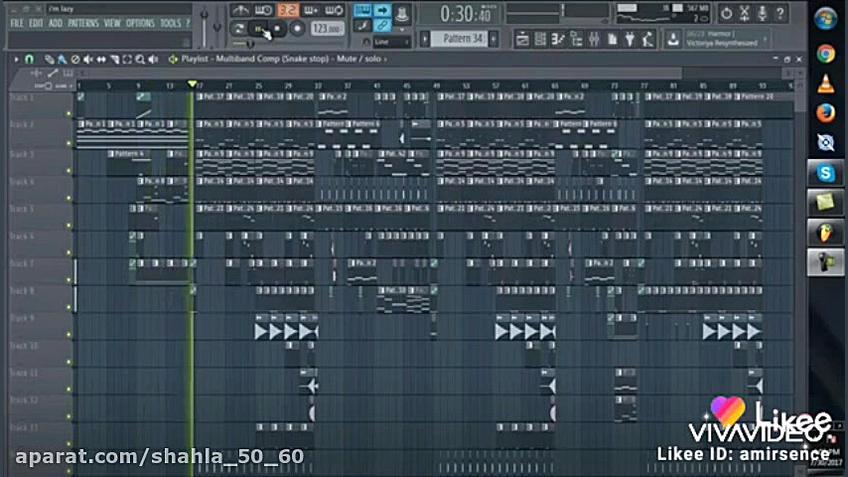Select the playlist mute tool
Viewport: 848px width, 477px height.
click(88, 59)
